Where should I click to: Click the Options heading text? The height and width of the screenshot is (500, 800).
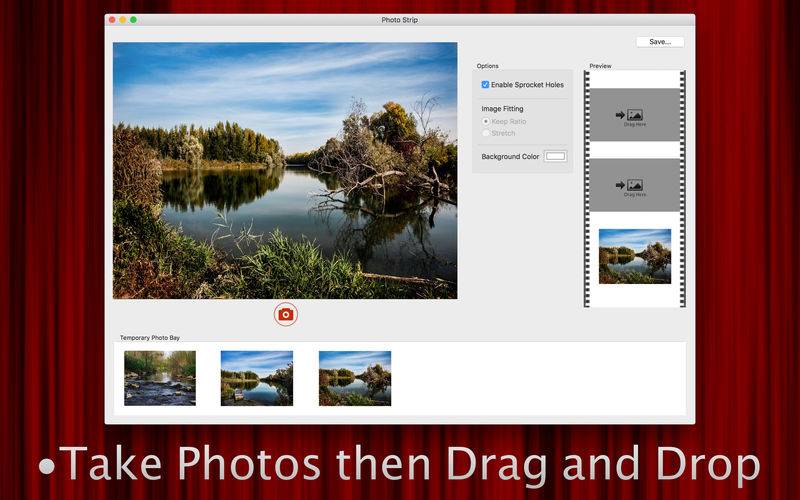point(487,66)
